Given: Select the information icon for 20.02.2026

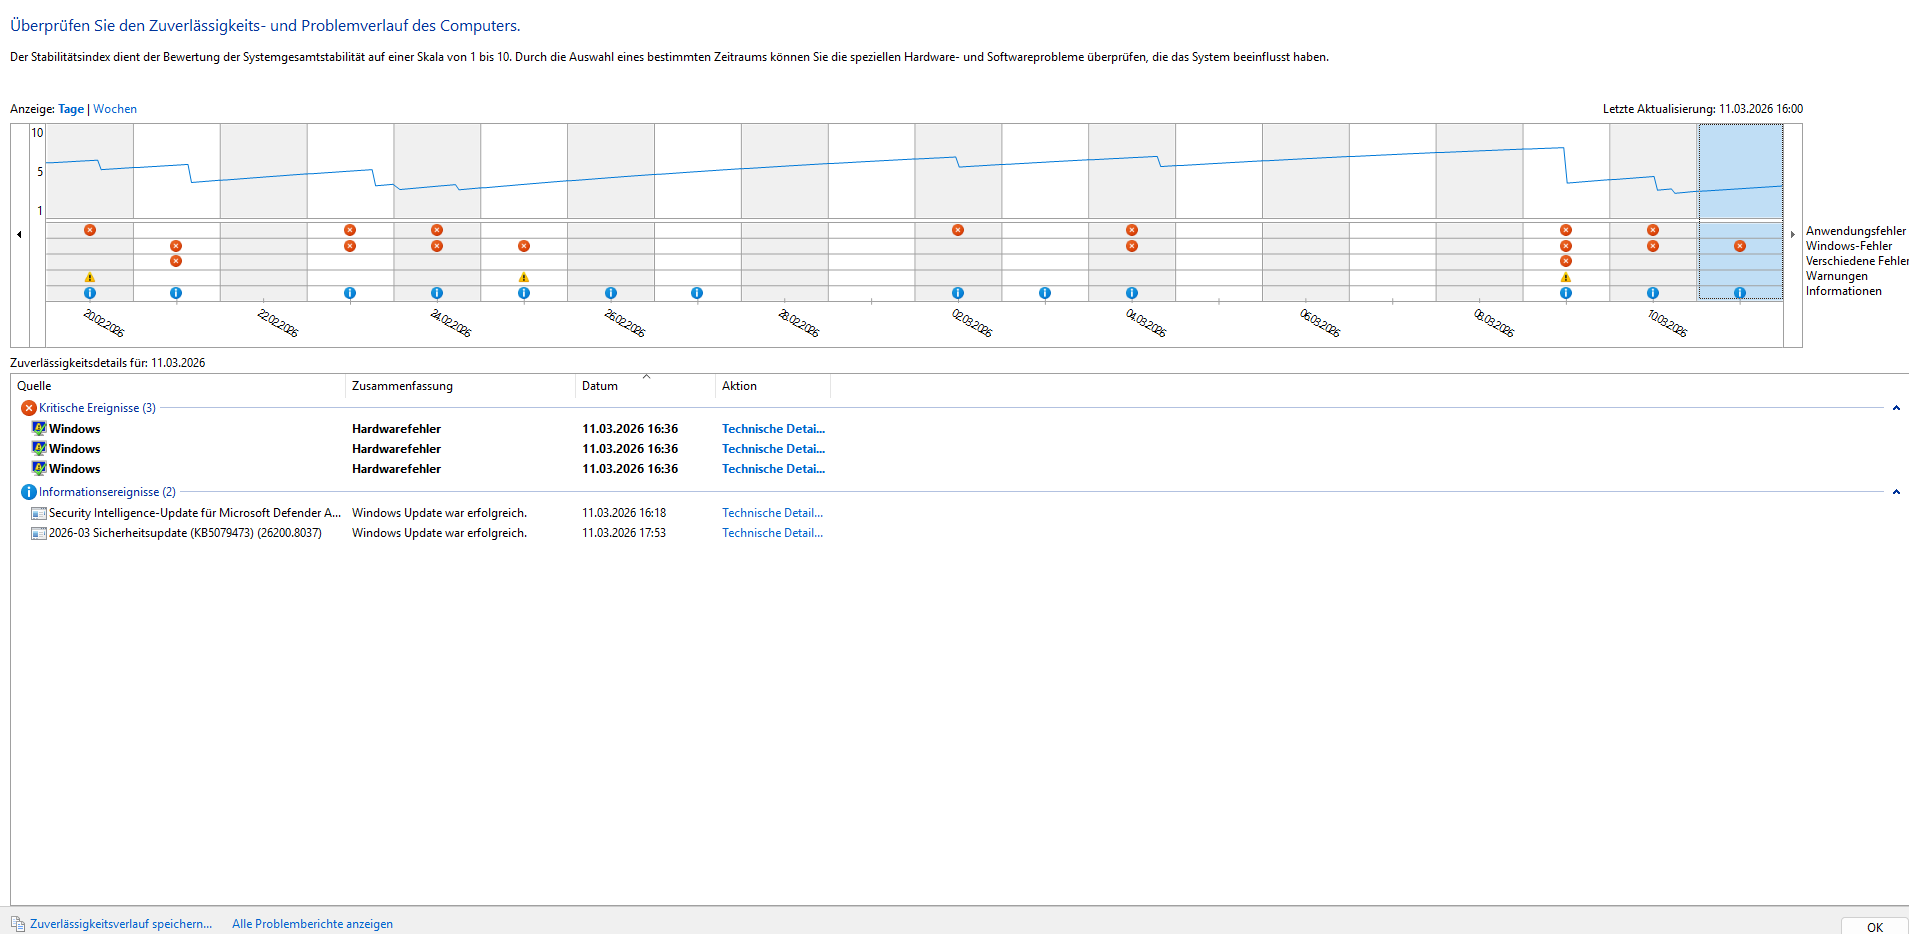Looking at the screenshot, I should (90, 293).
